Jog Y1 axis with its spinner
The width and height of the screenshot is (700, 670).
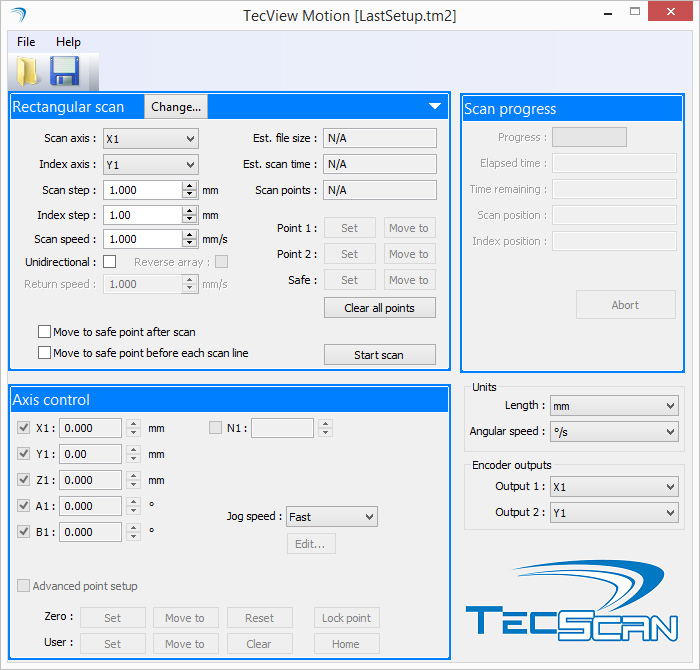click(x=133, y=454)
